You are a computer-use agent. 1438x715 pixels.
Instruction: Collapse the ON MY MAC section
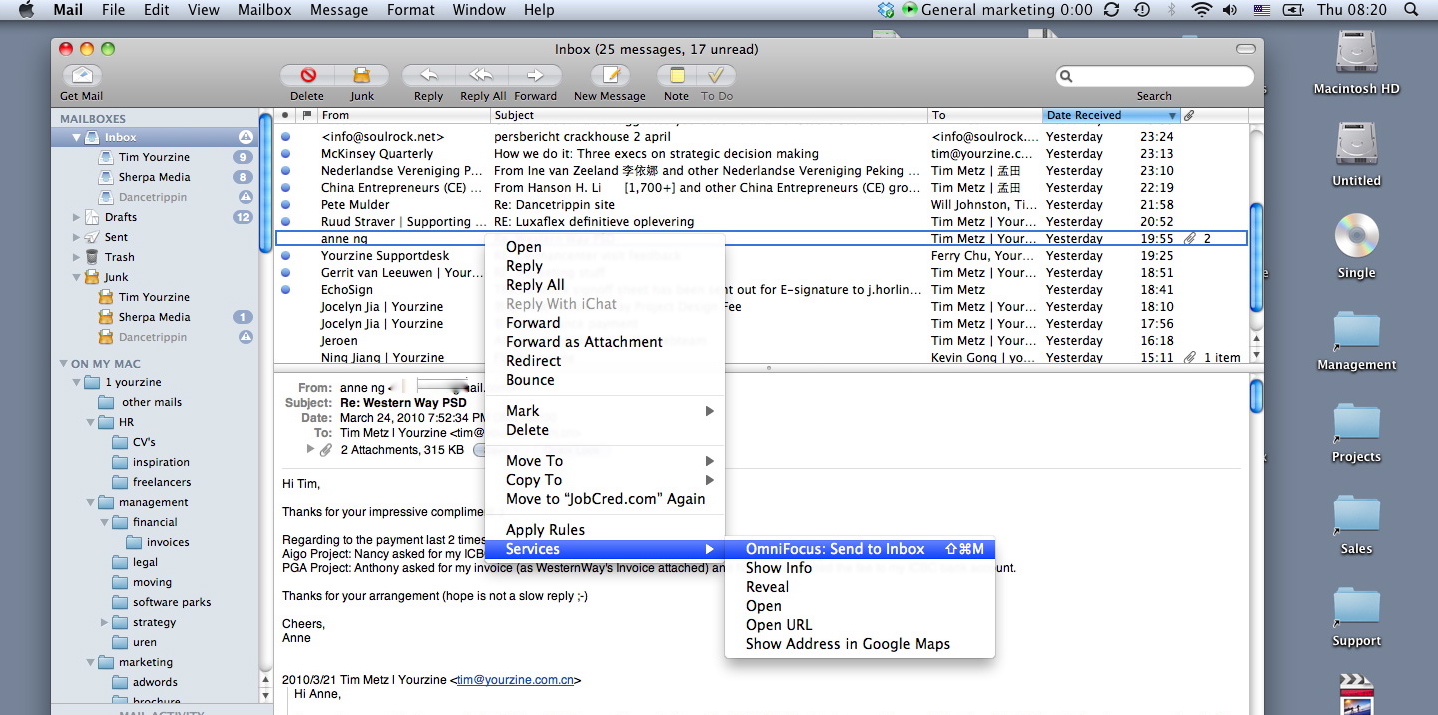(x=64, y=364)
